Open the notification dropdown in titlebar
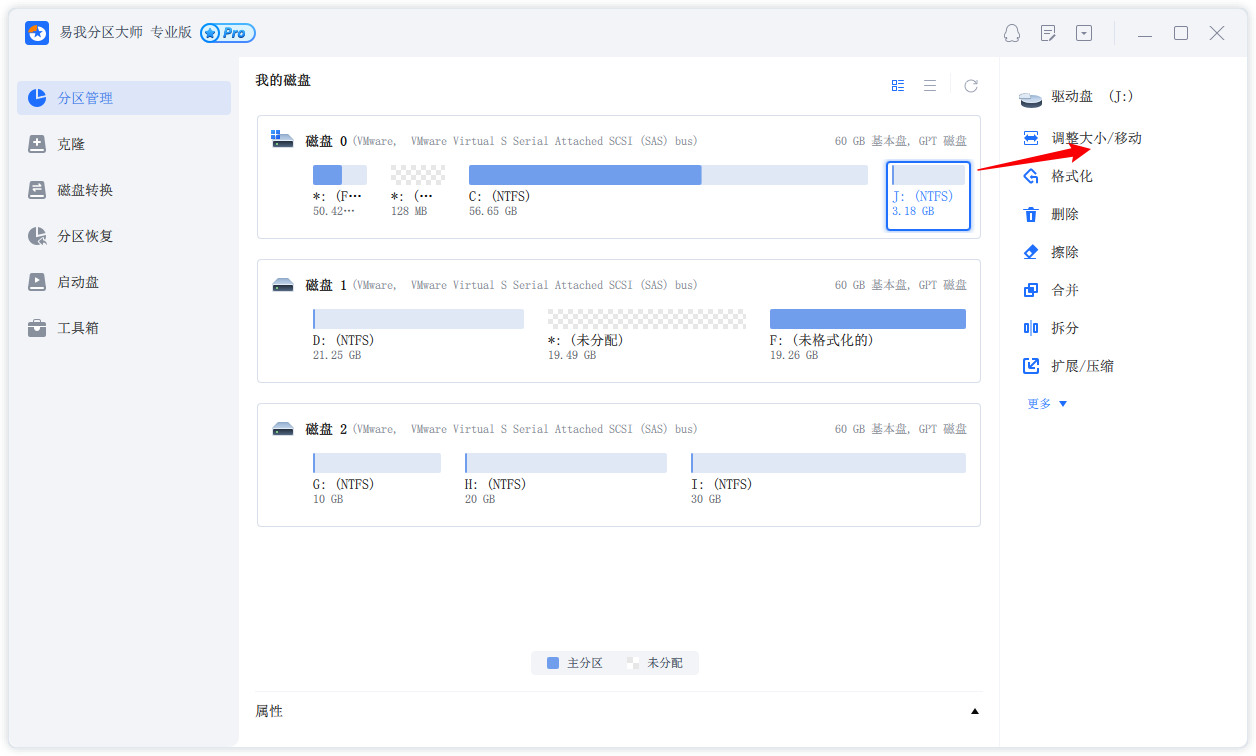The image size is (1256, 756). (1011, 33)
